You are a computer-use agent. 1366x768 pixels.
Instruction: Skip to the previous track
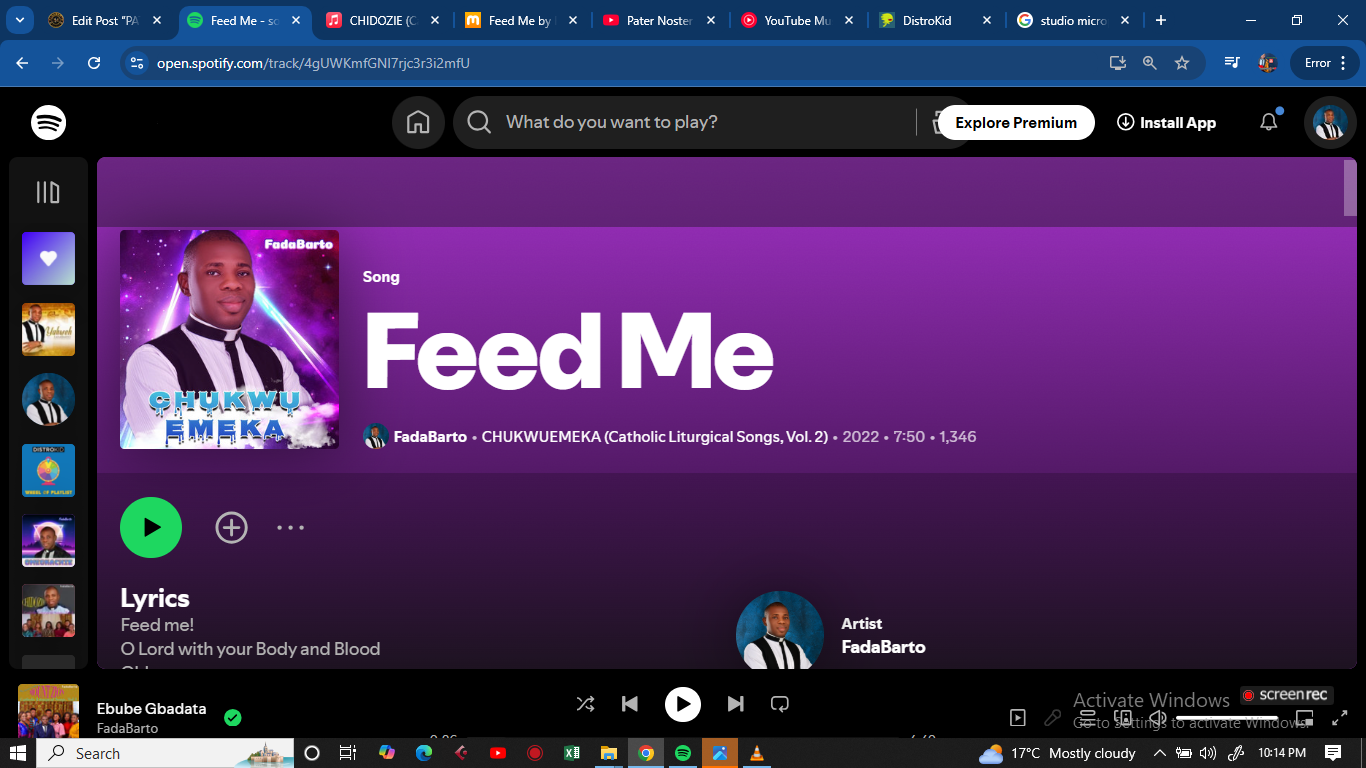[630, 704]
